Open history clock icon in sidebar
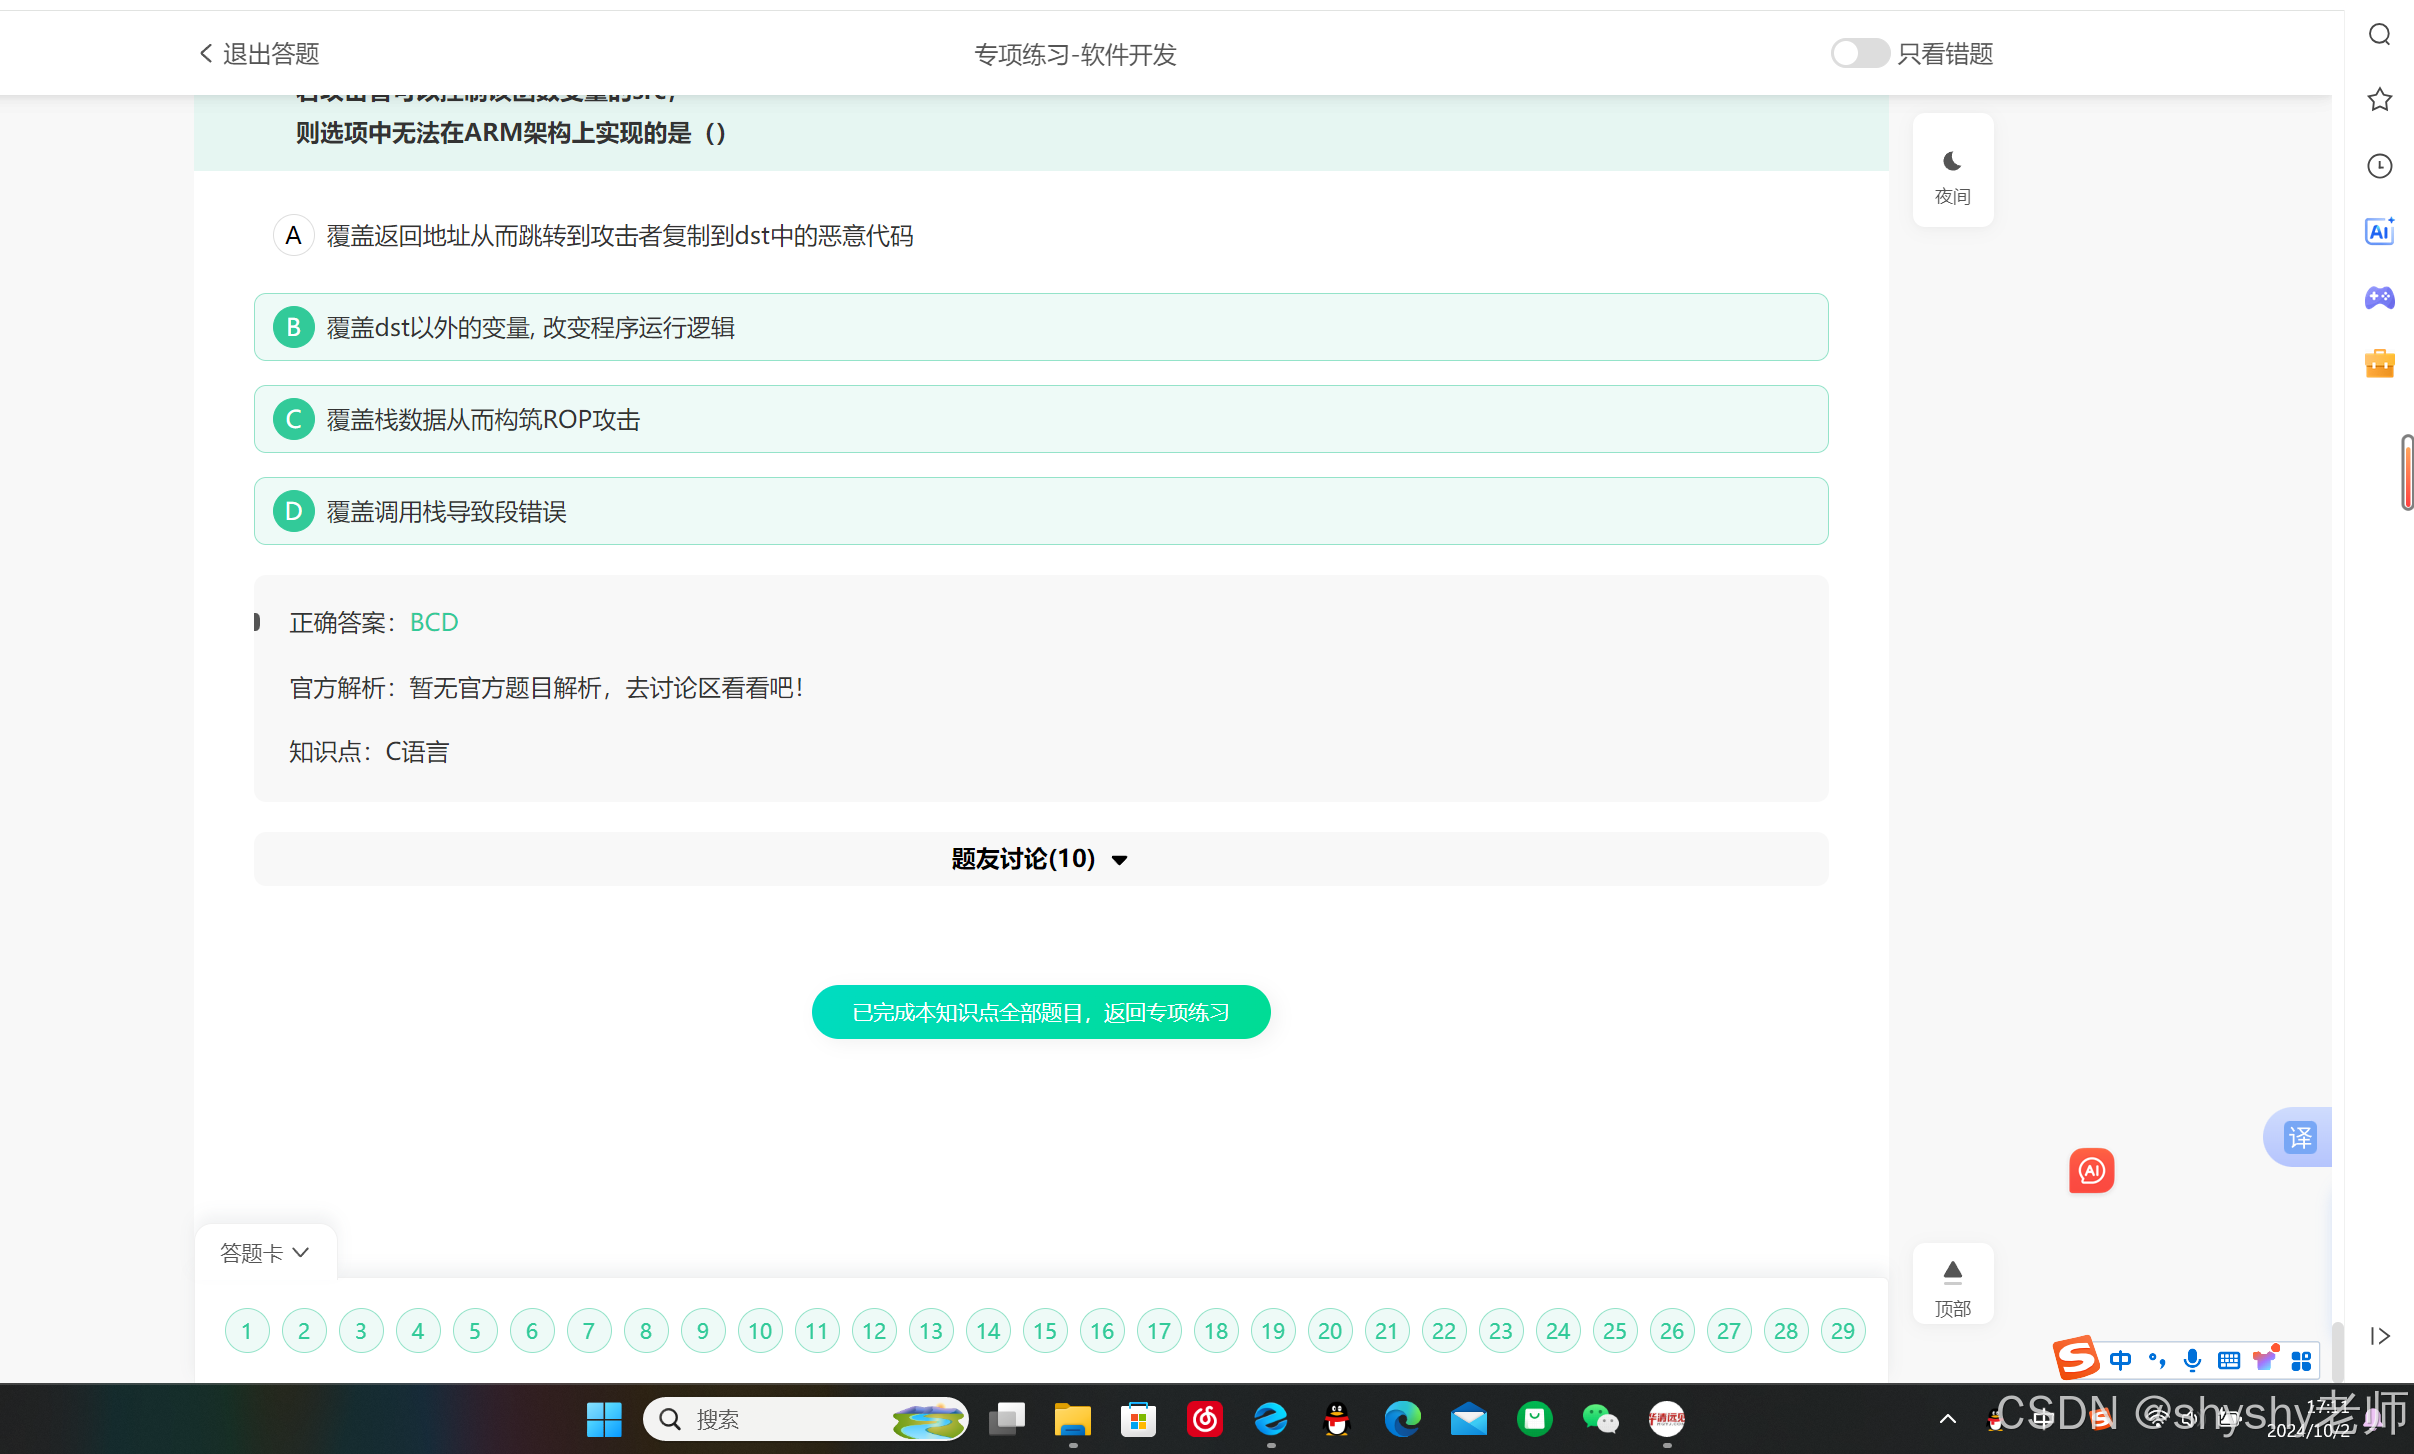The width and height of the screenshot is (2414, 1454). point(2379,166)
